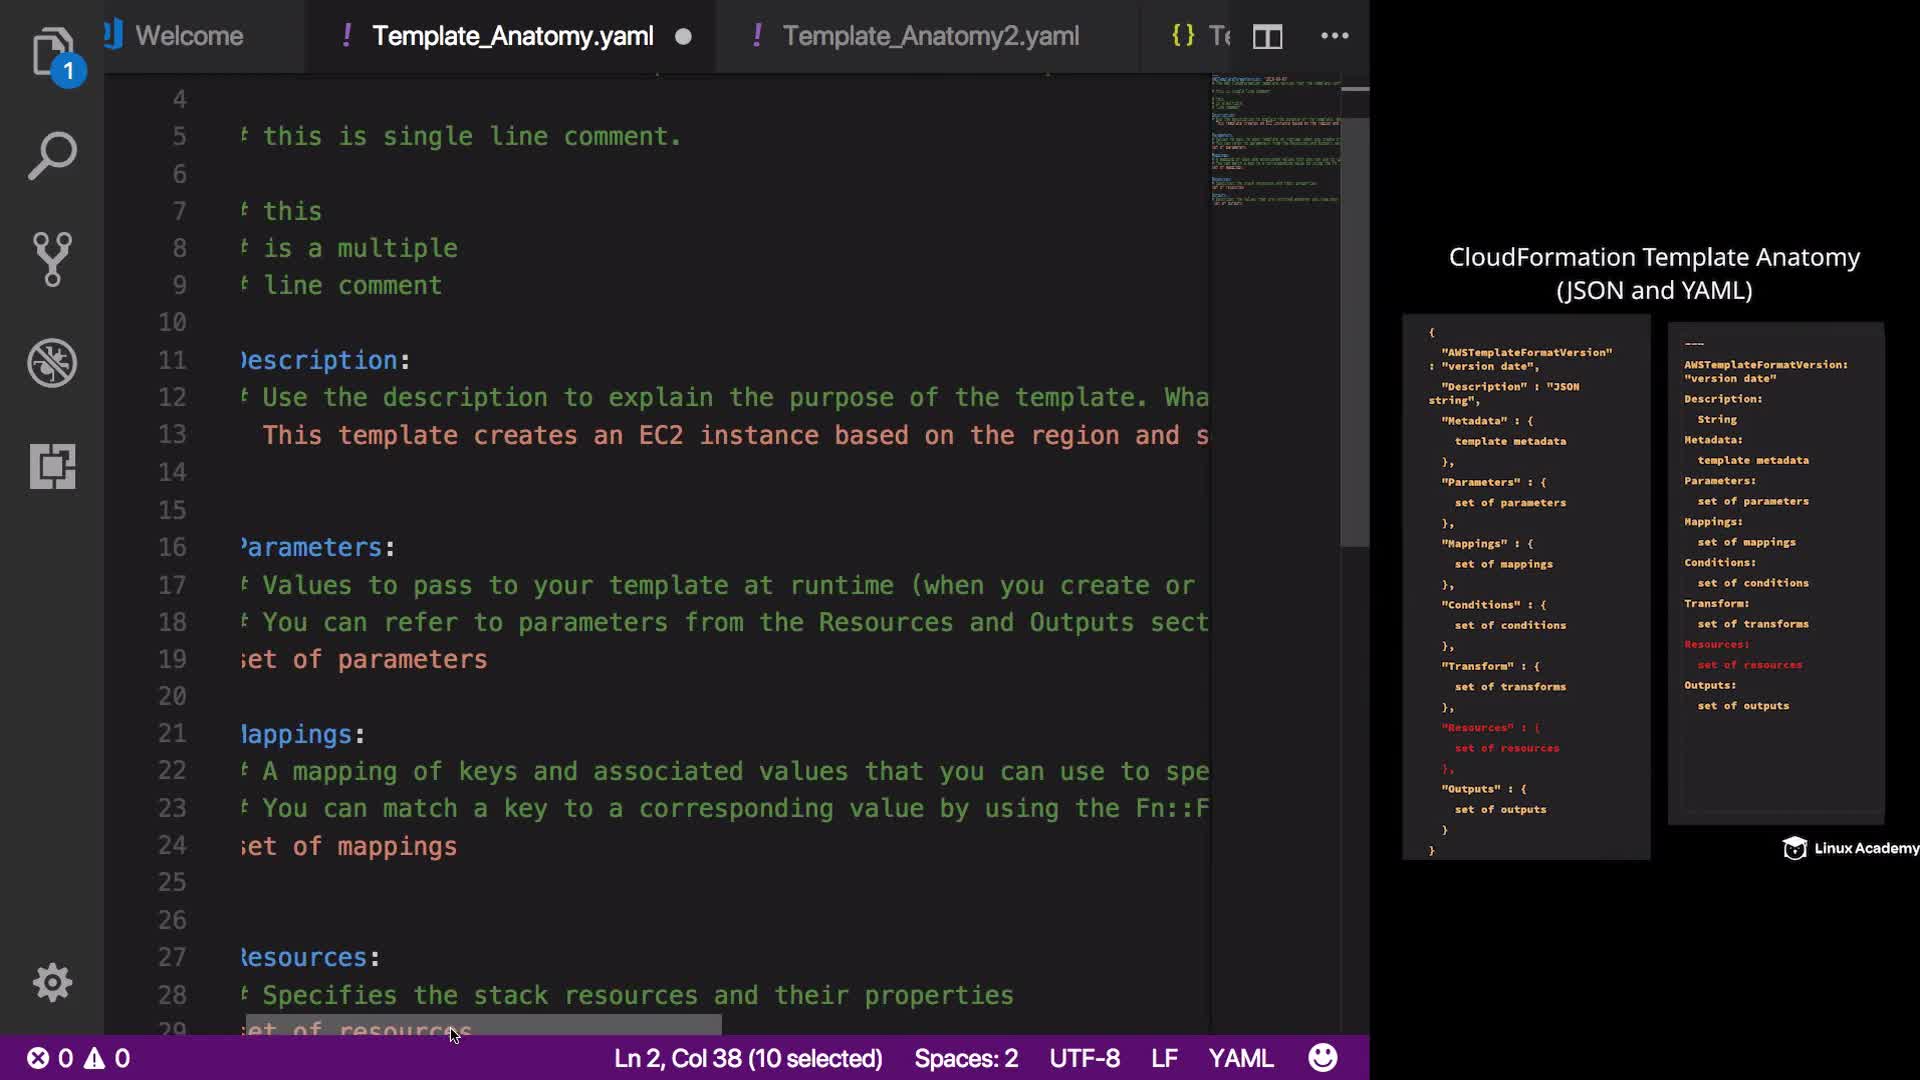Switch to the Welcome tab
1920x1080 pixels.
point(189,37)
